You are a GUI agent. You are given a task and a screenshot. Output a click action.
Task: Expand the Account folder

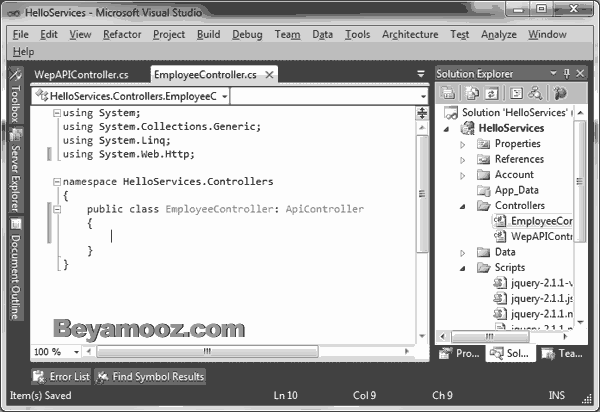(463, 176)
